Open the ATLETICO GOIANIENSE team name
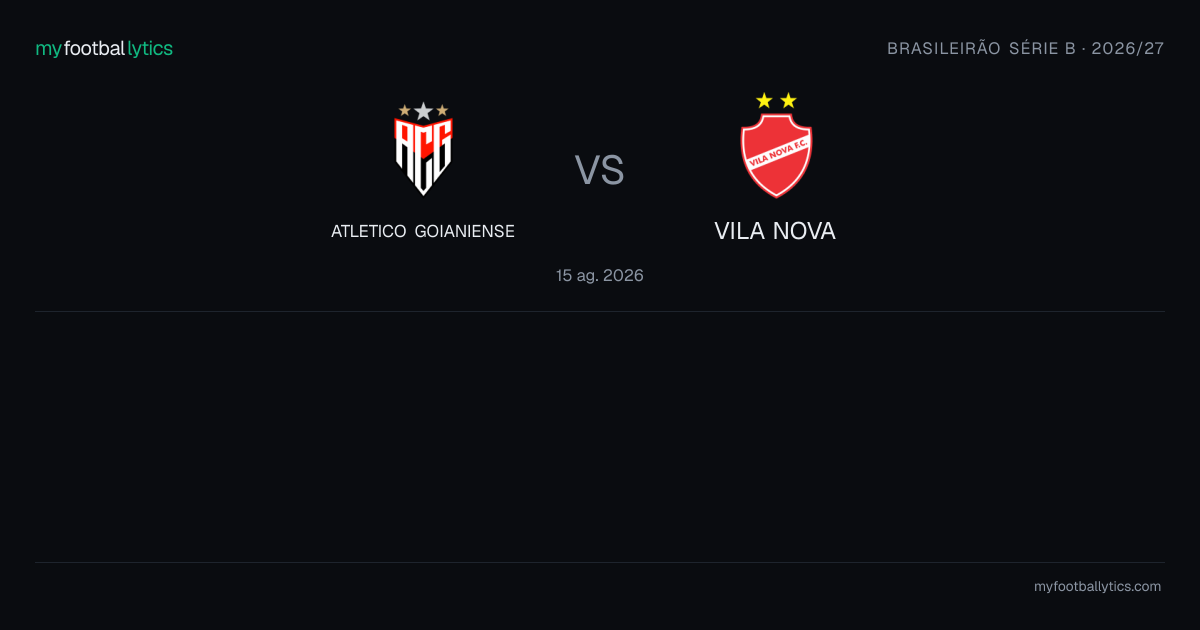Viewport: 1200px width, 630px height. pos(423,231)
